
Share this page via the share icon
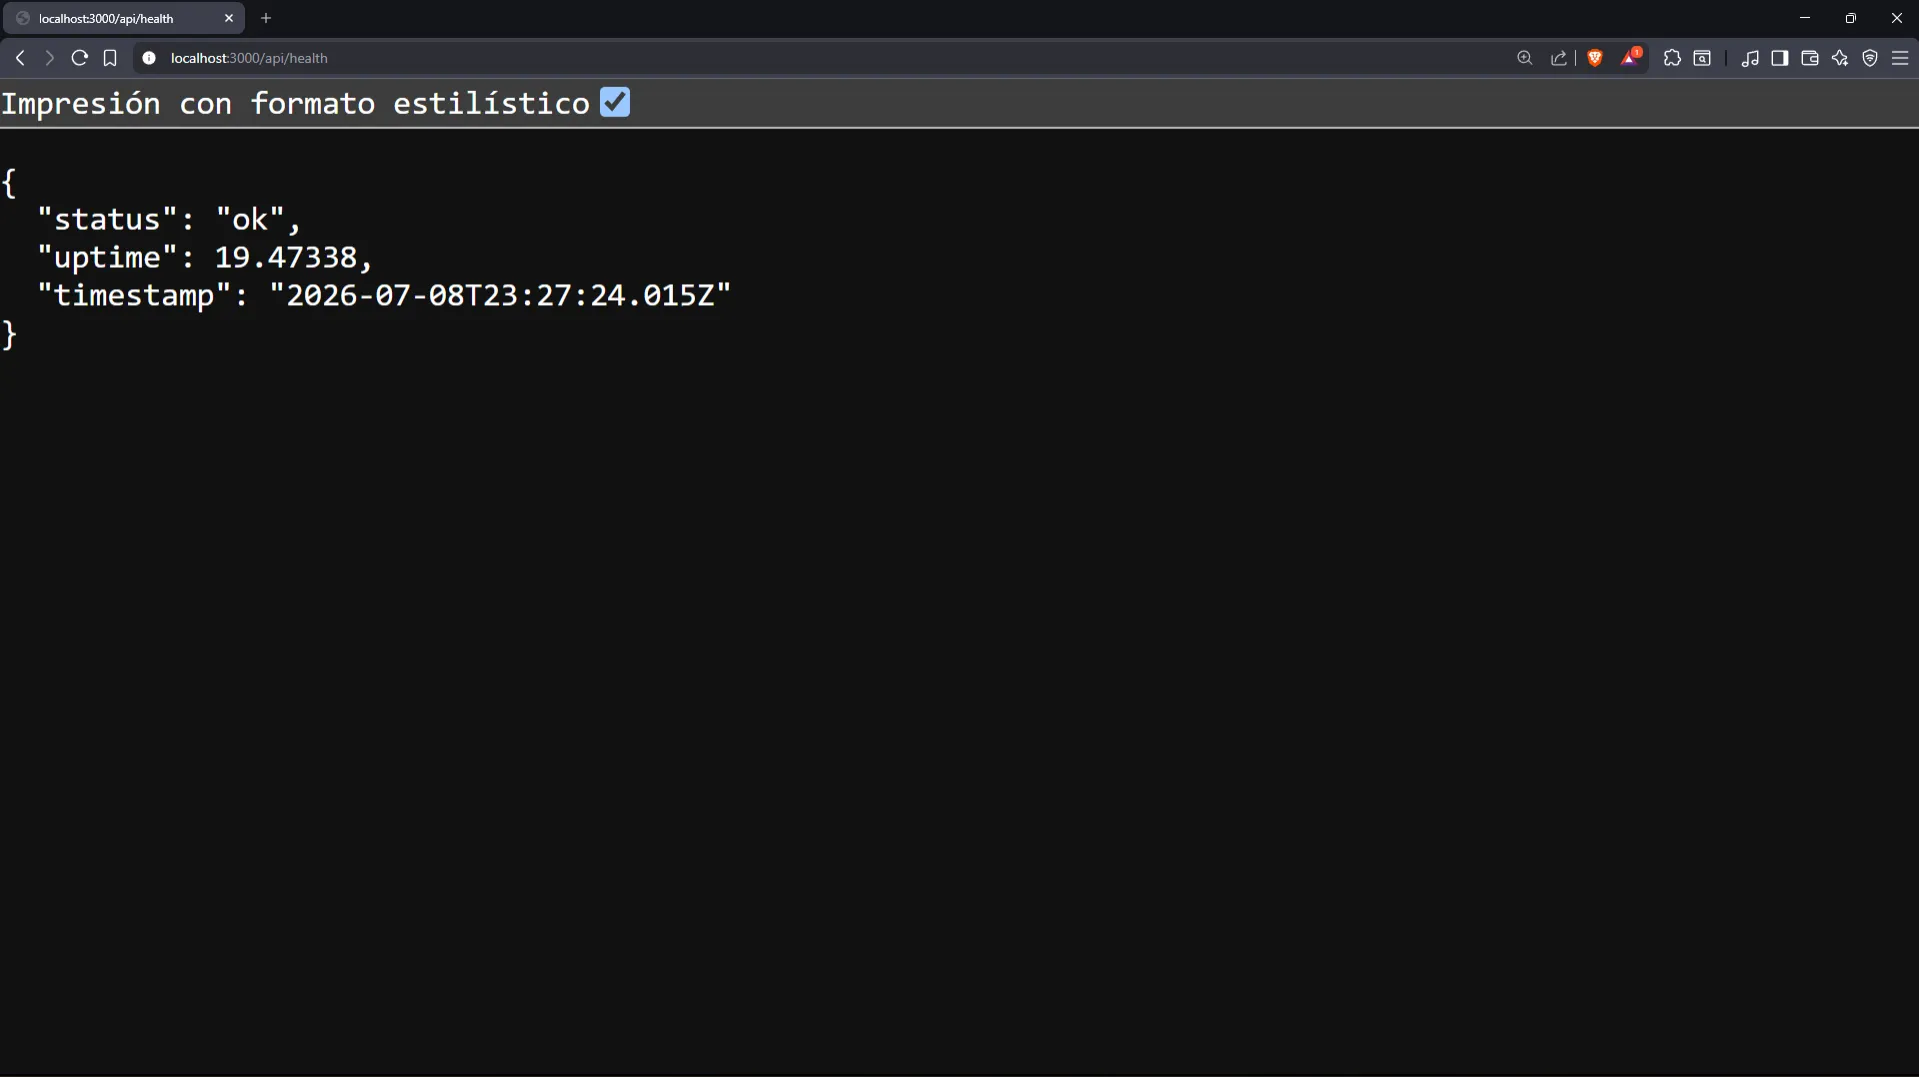tap(1558, 58)
